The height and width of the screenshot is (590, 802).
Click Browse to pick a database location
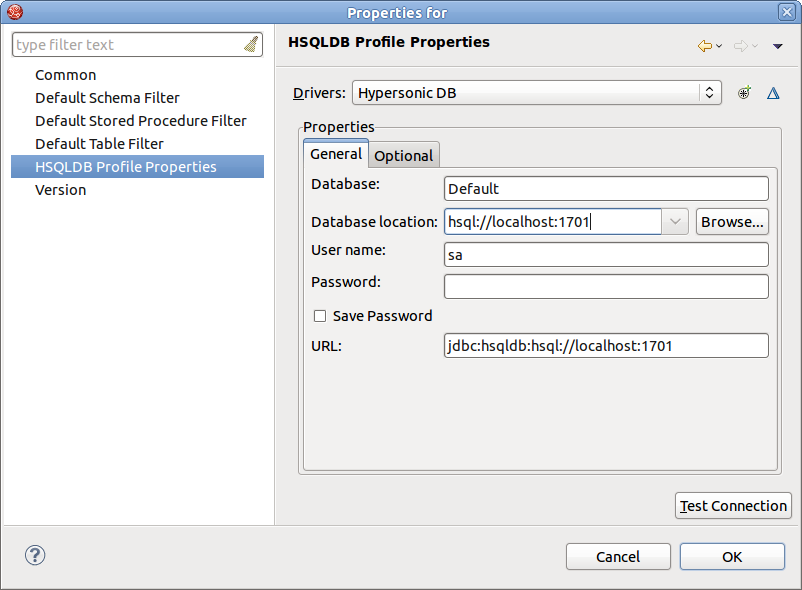coord(732,221)
